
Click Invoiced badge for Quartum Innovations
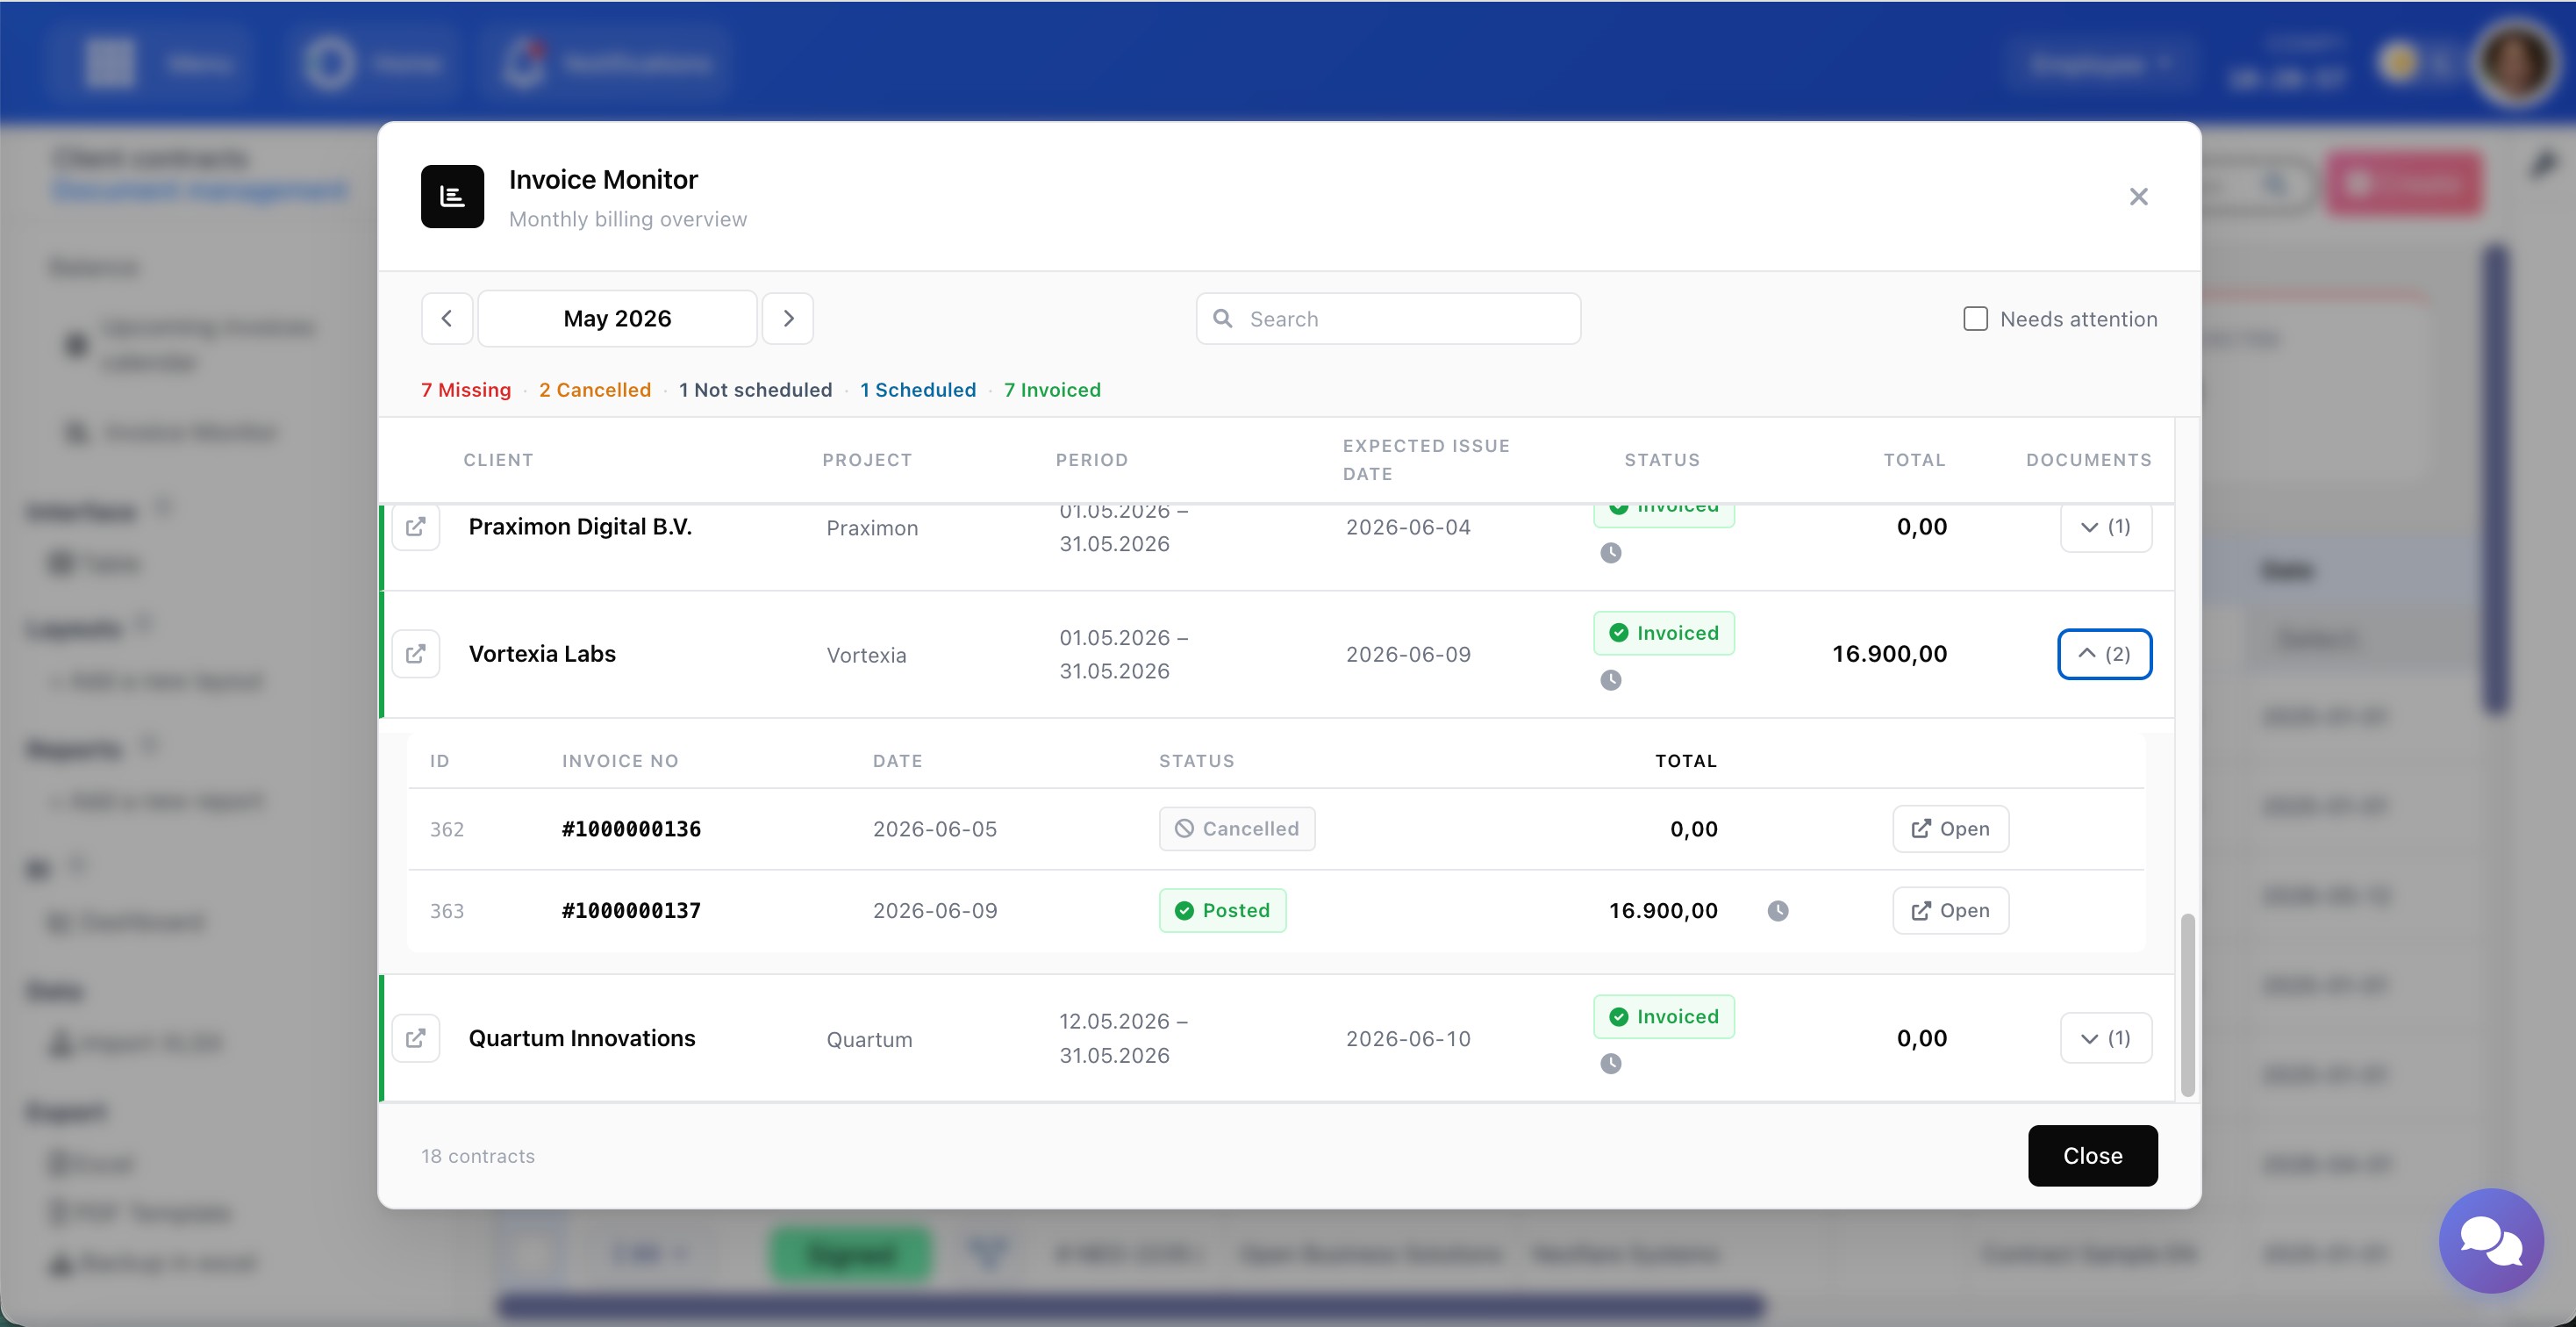pyautogui.click(x=1663, y=1017)
